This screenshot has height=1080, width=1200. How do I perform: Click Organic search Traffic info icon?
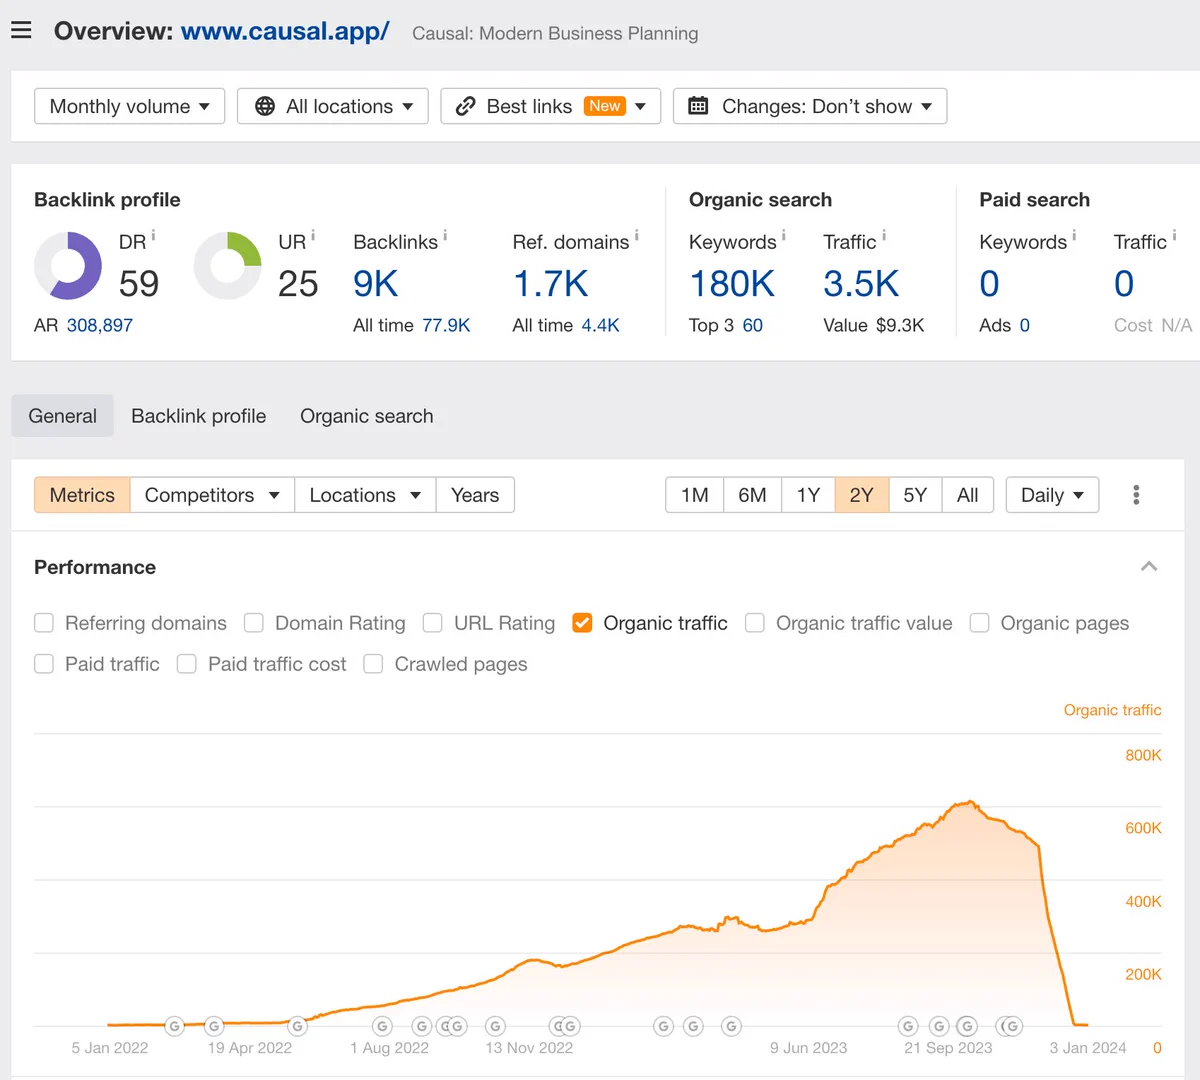click(x=884, y=236)
